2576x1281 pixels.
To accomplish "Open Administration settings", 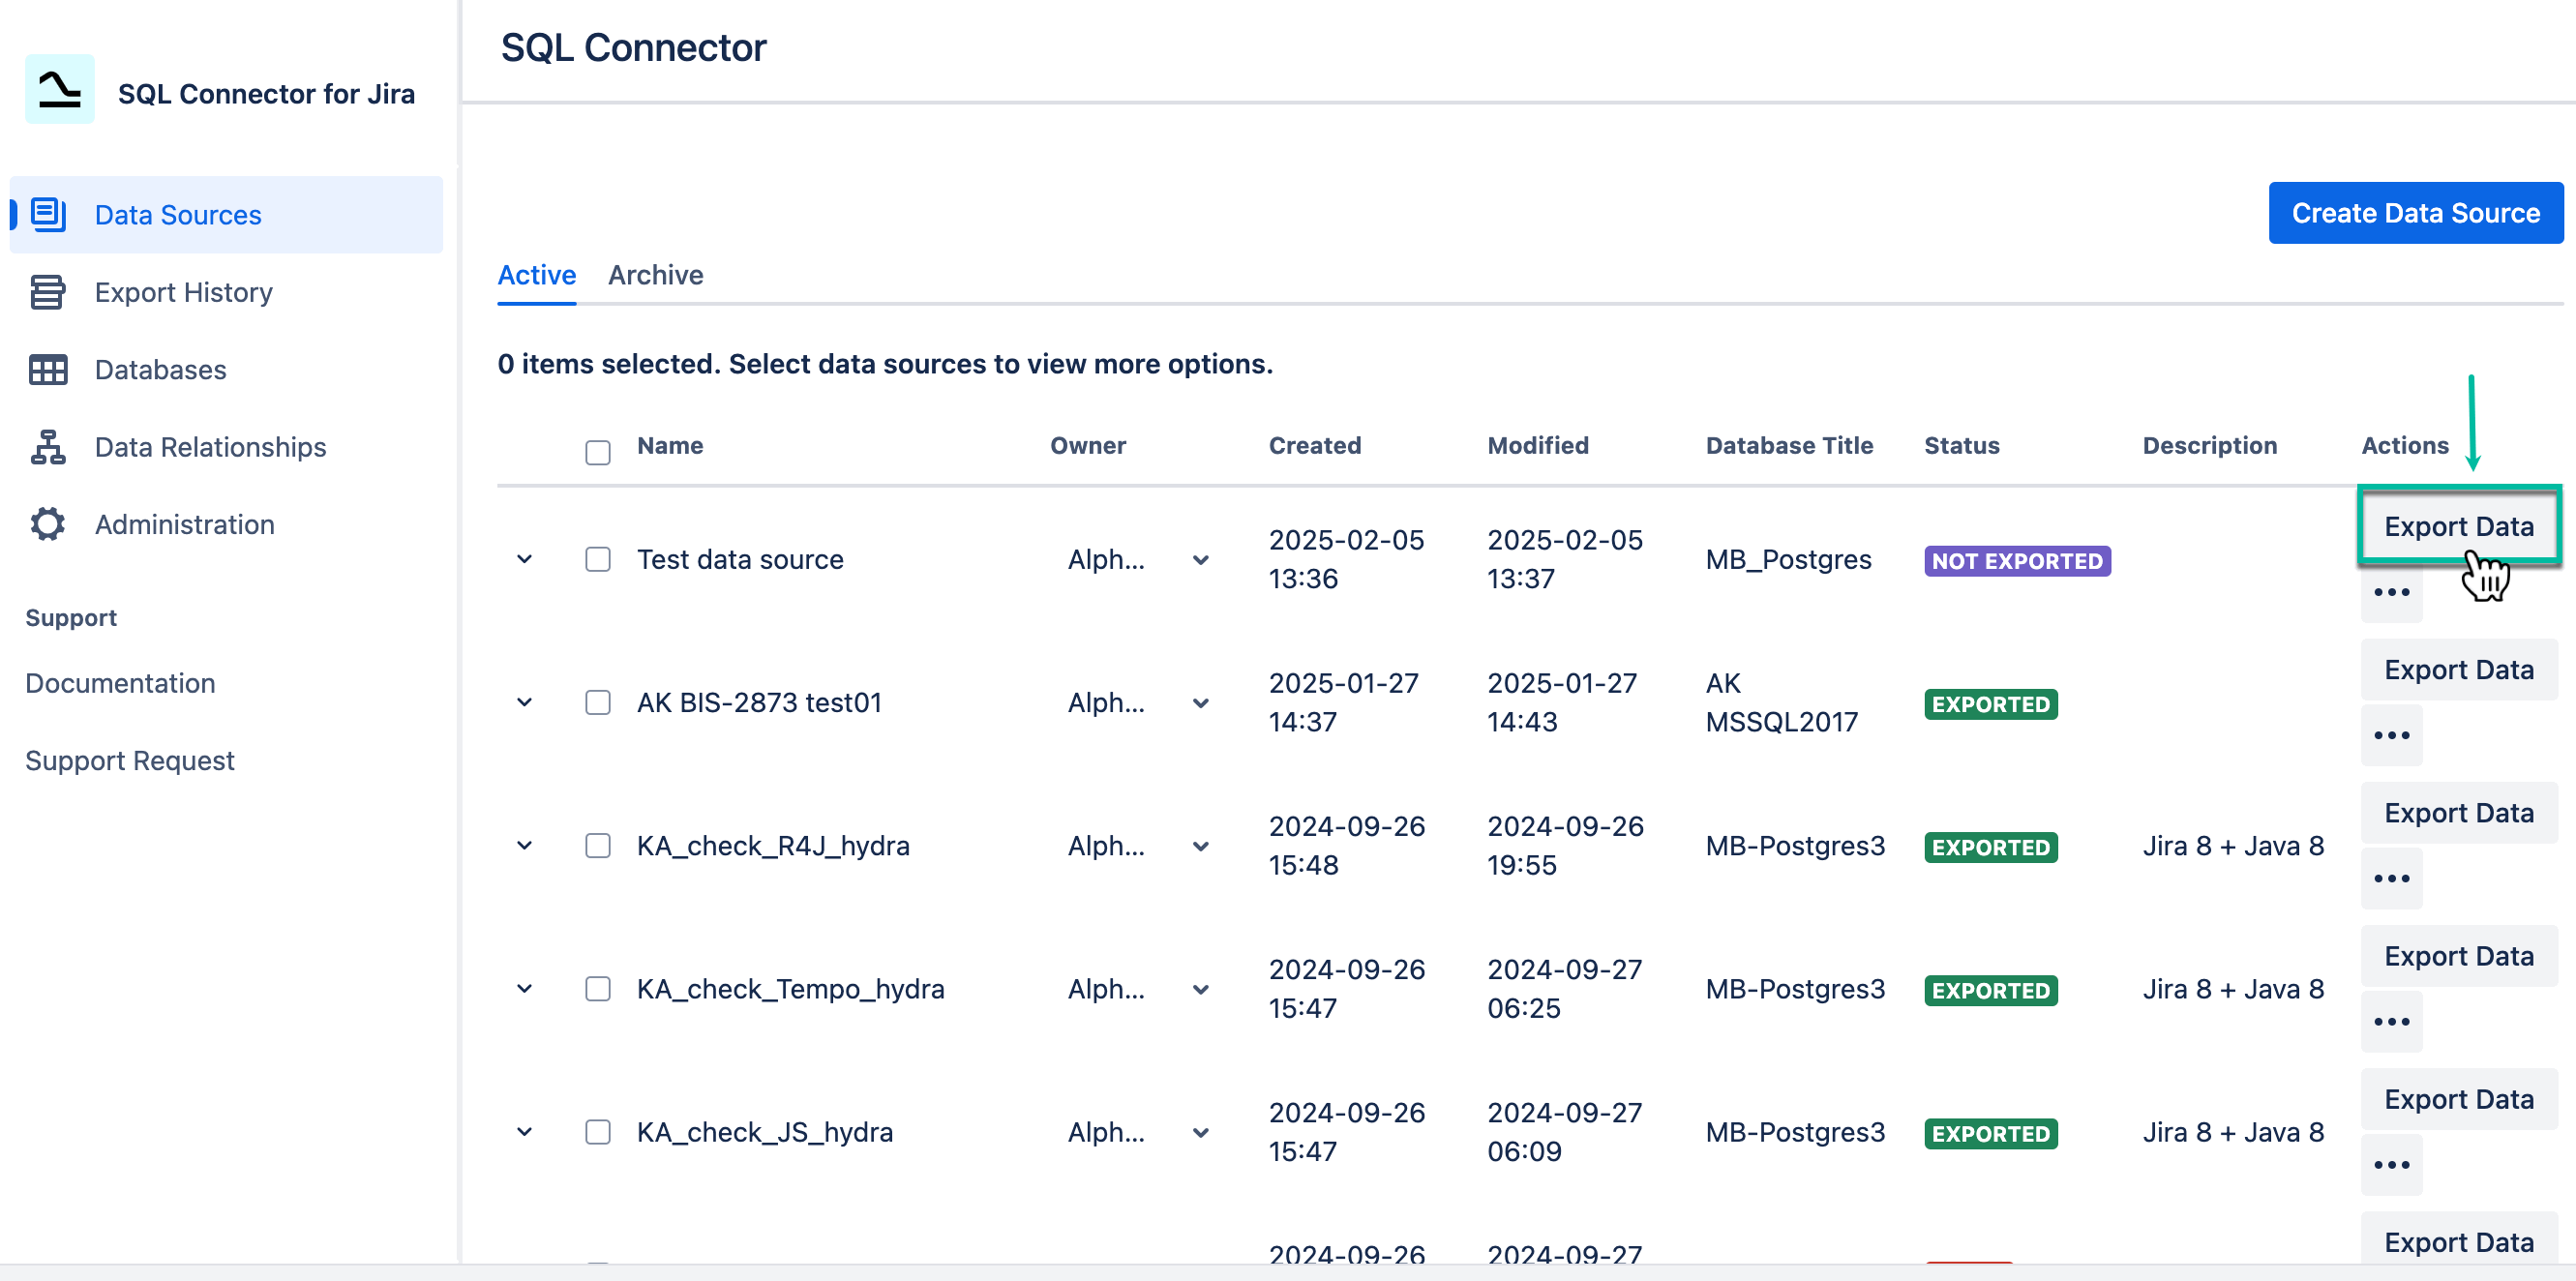I will [x=184, y=524].
